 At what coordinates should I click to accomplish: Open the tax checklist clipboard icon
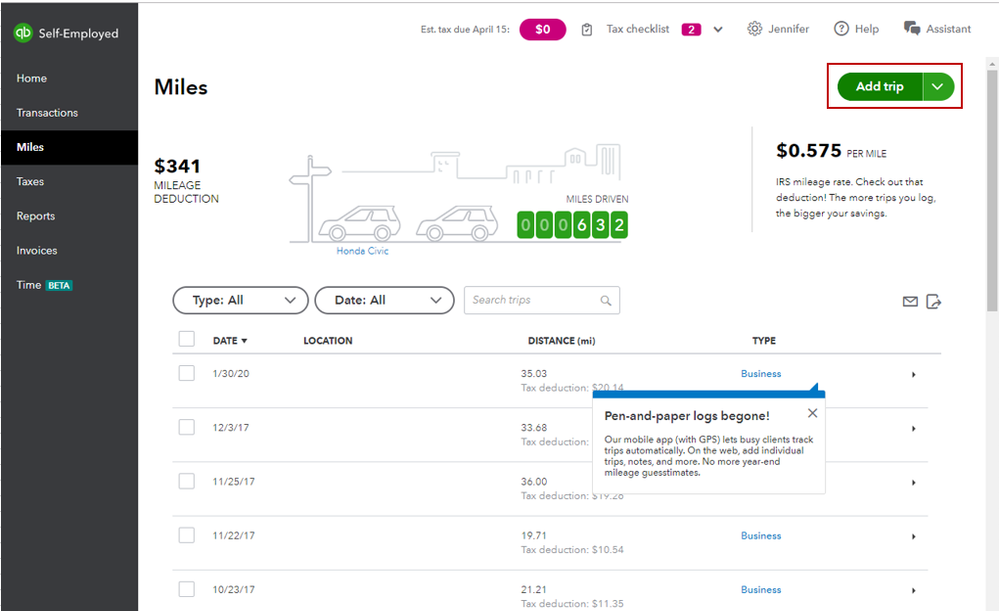coord(587,29)
